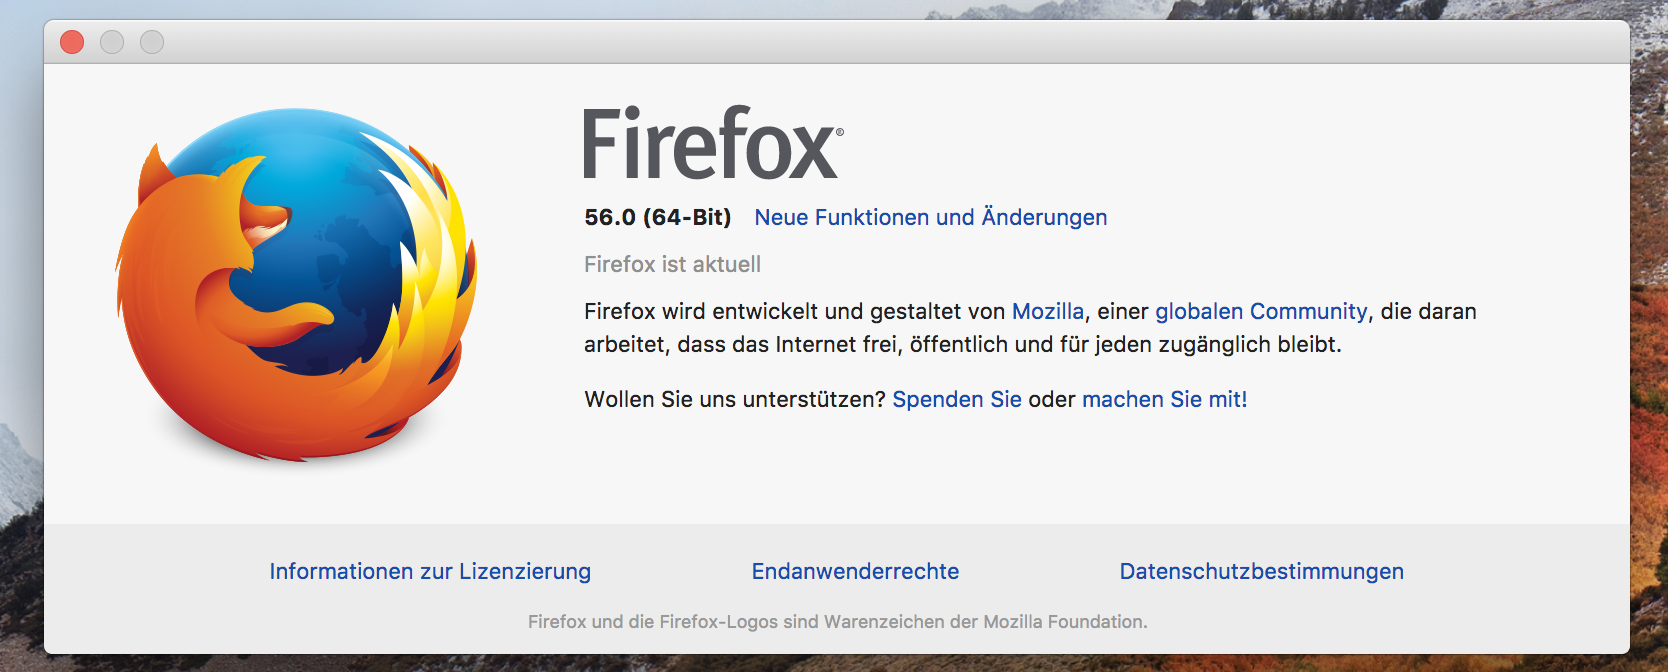Close the About Firefox window
Viewport: 1668px width, 672px height.
coord(72,42)
